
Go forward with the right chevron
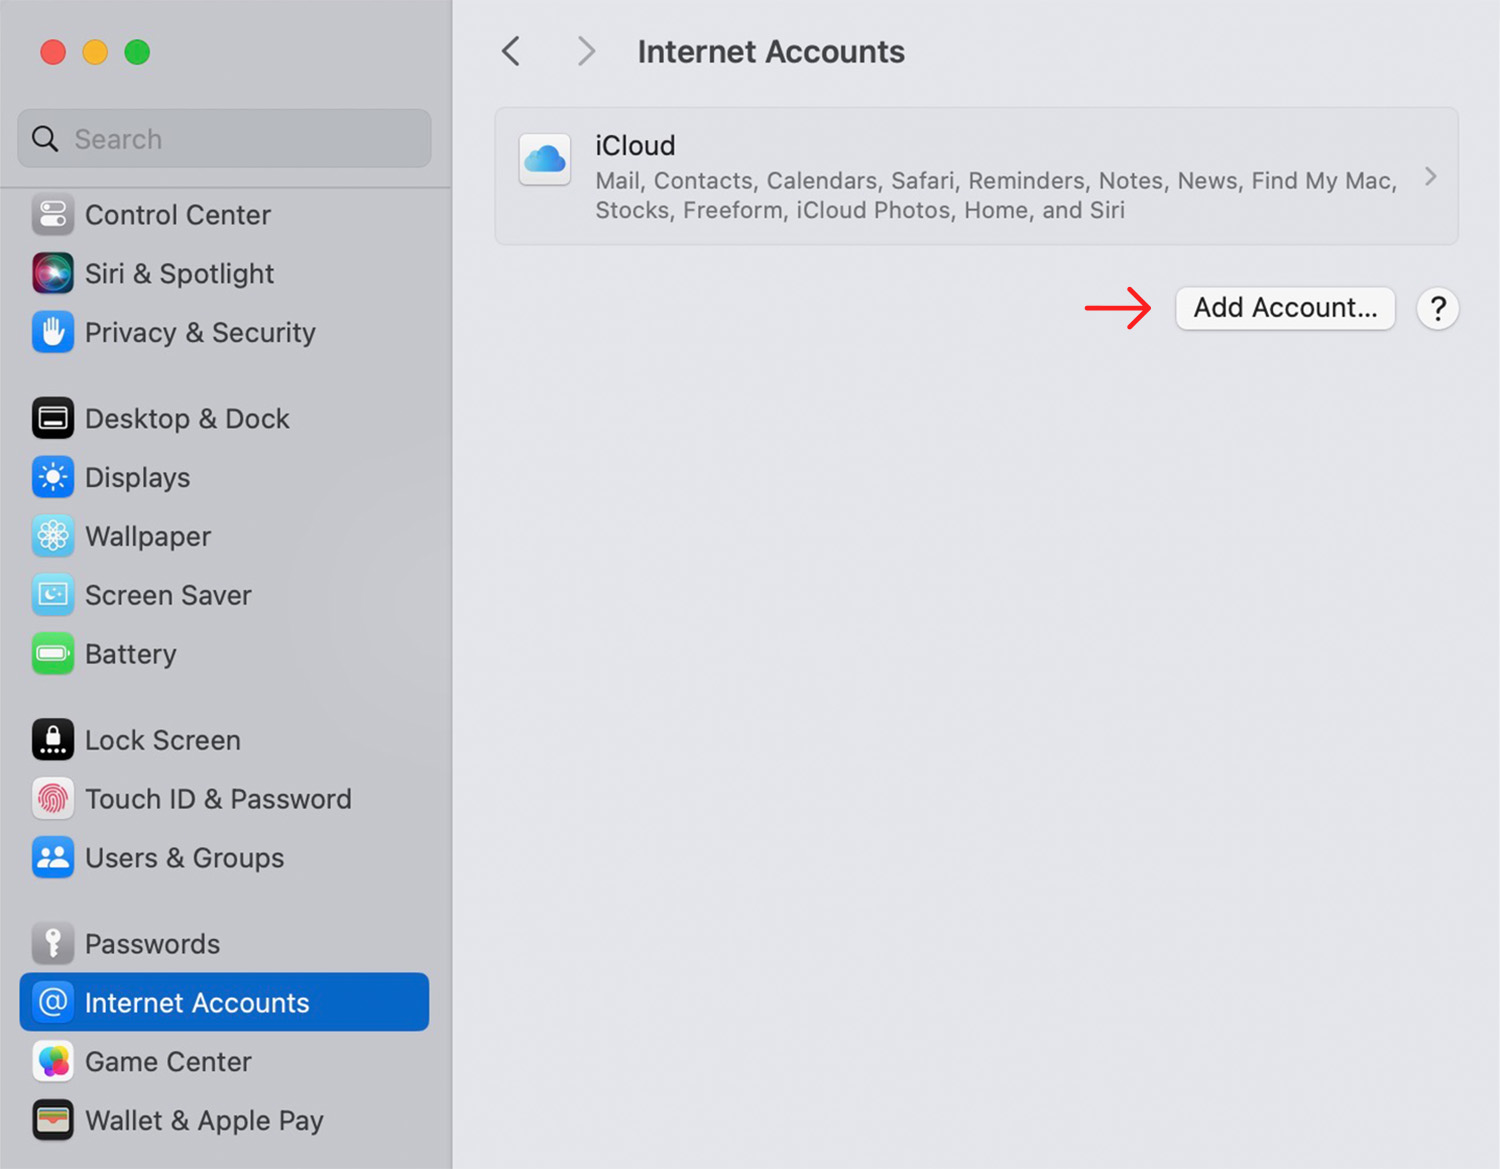tap(586, 51)
